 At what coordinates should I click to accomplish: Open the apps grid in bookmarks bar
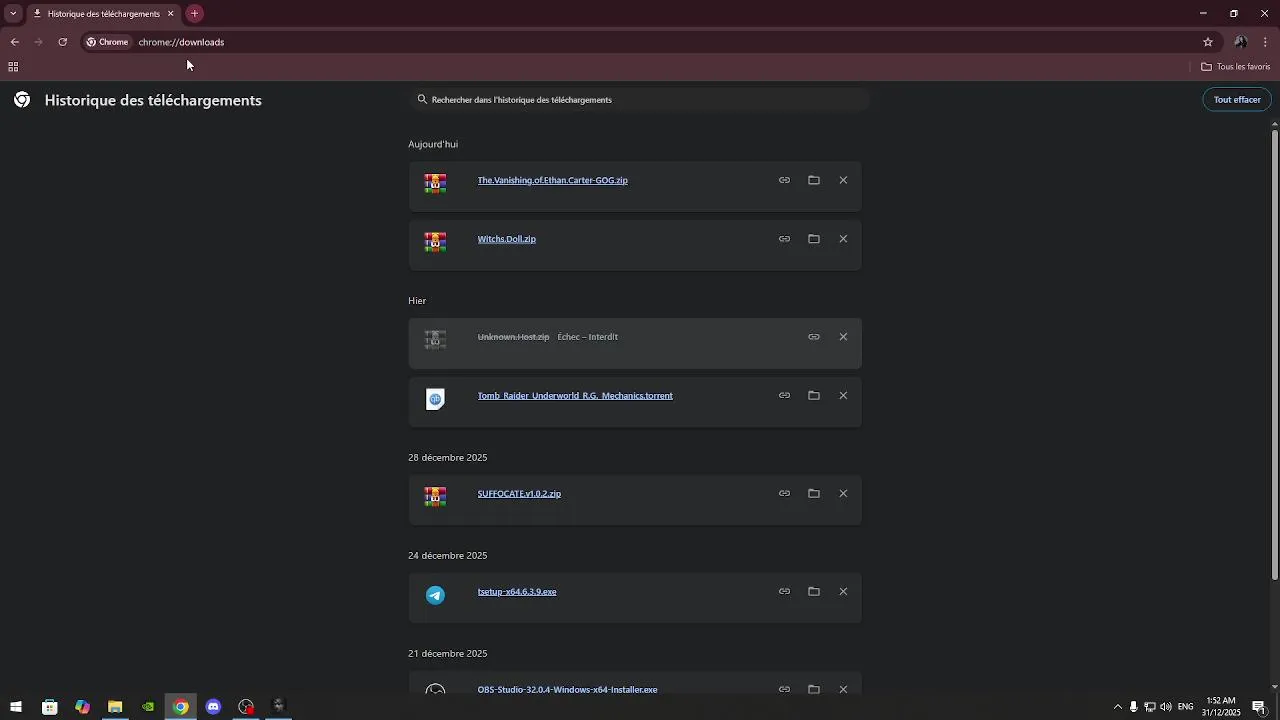coord(13,67)
